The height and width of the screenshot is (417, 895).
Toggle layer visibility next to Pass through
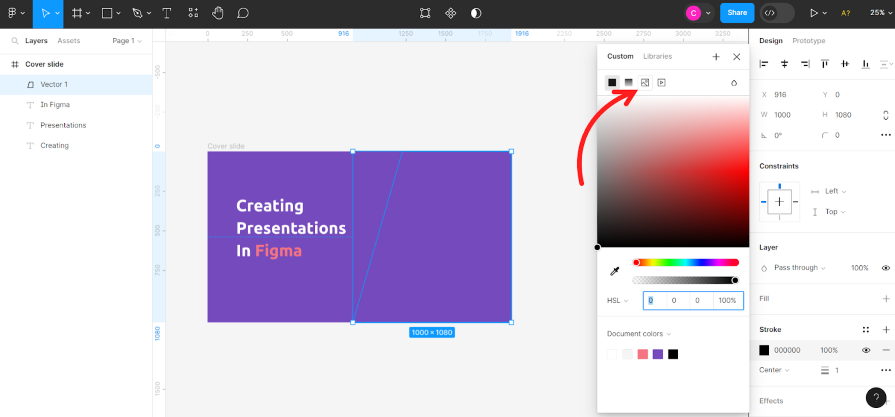885,268
